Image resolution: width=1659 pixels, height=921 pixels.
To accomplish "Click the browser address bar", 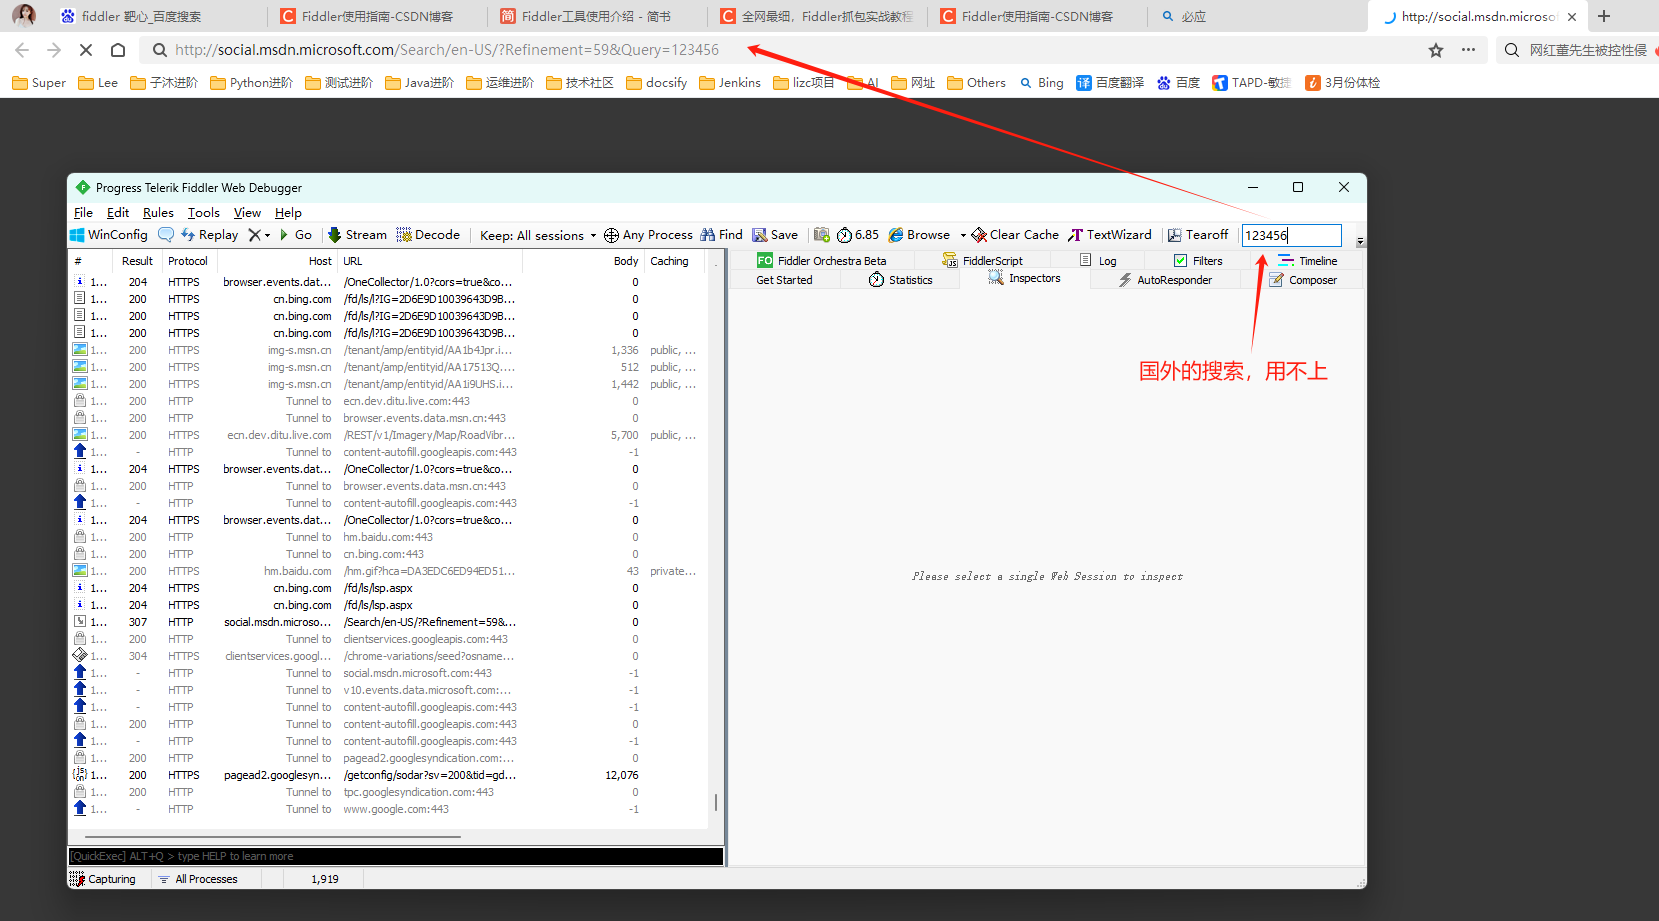I will (x=780, y=50).
